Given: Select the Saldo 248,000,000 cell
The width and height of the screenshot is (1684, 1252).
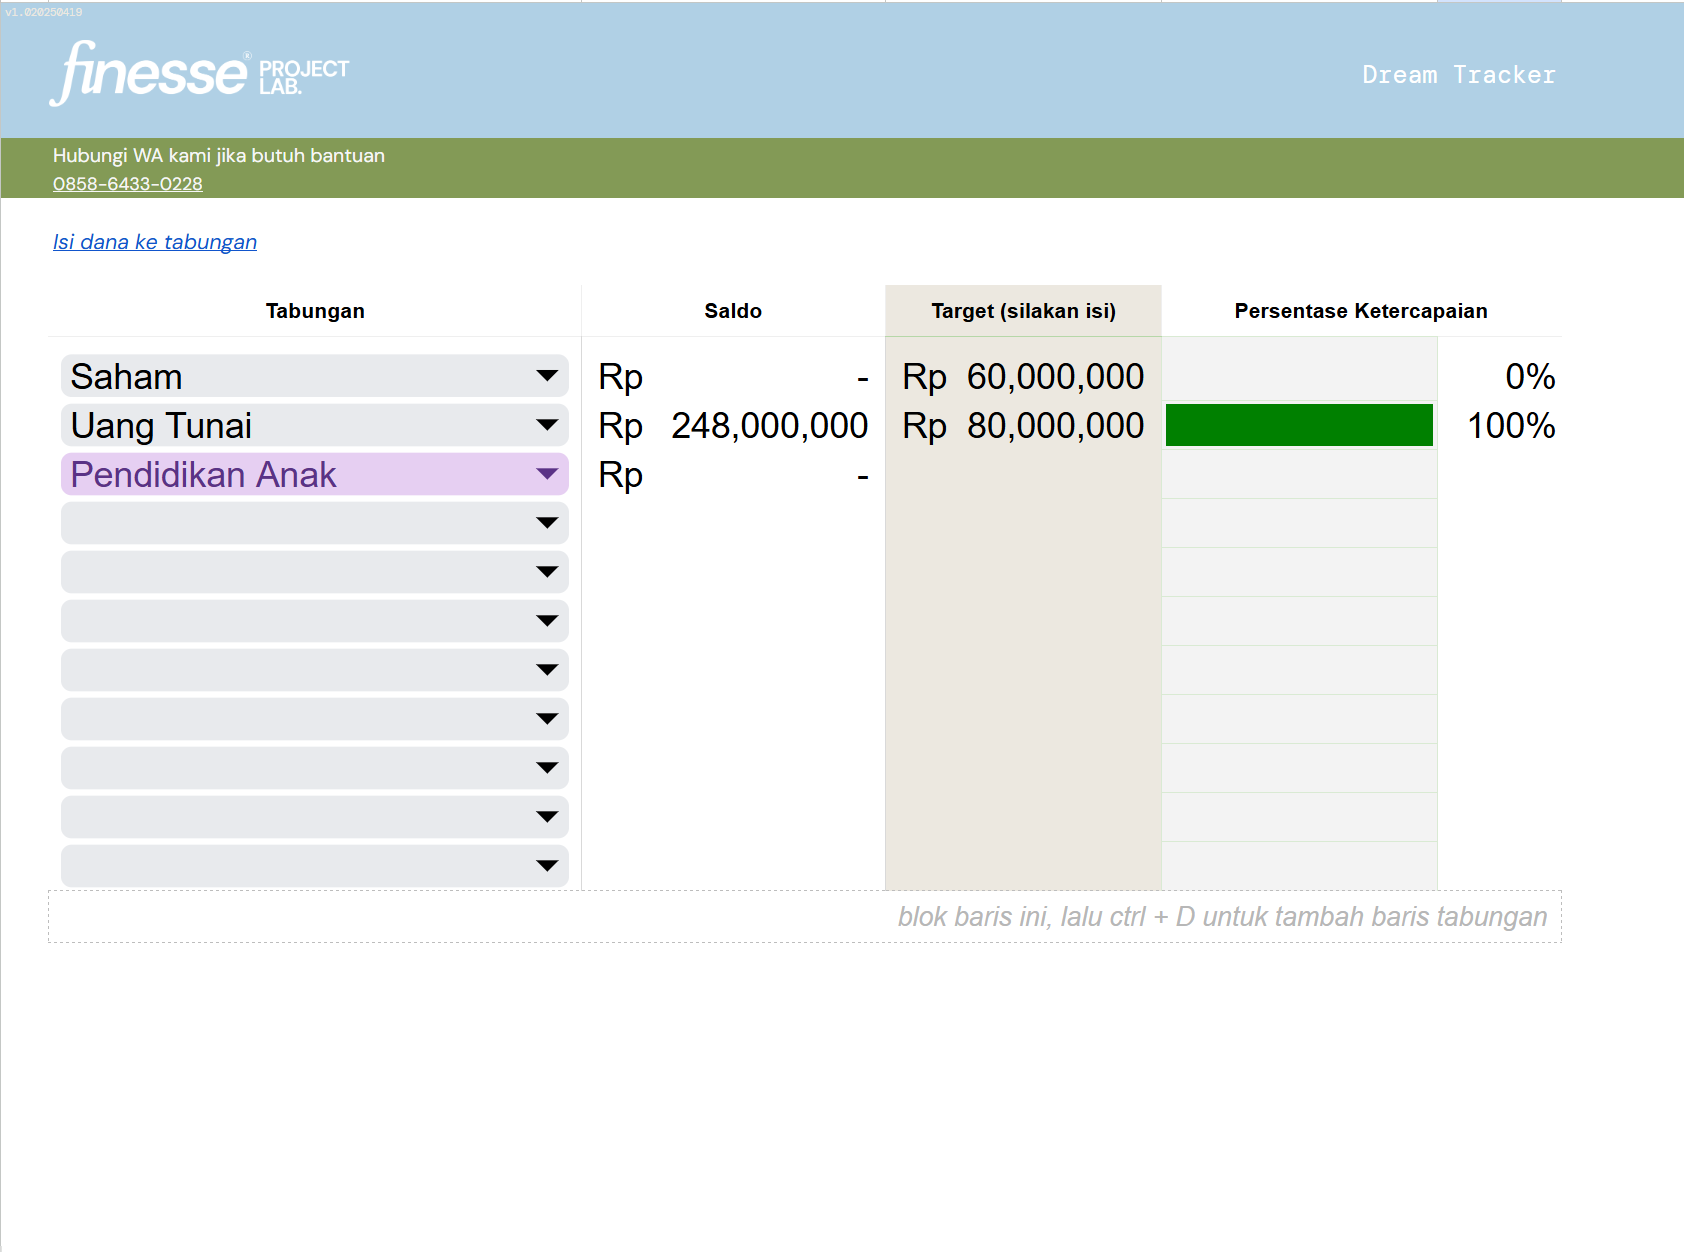Looking at the screenshot, I should coord(733,426).
